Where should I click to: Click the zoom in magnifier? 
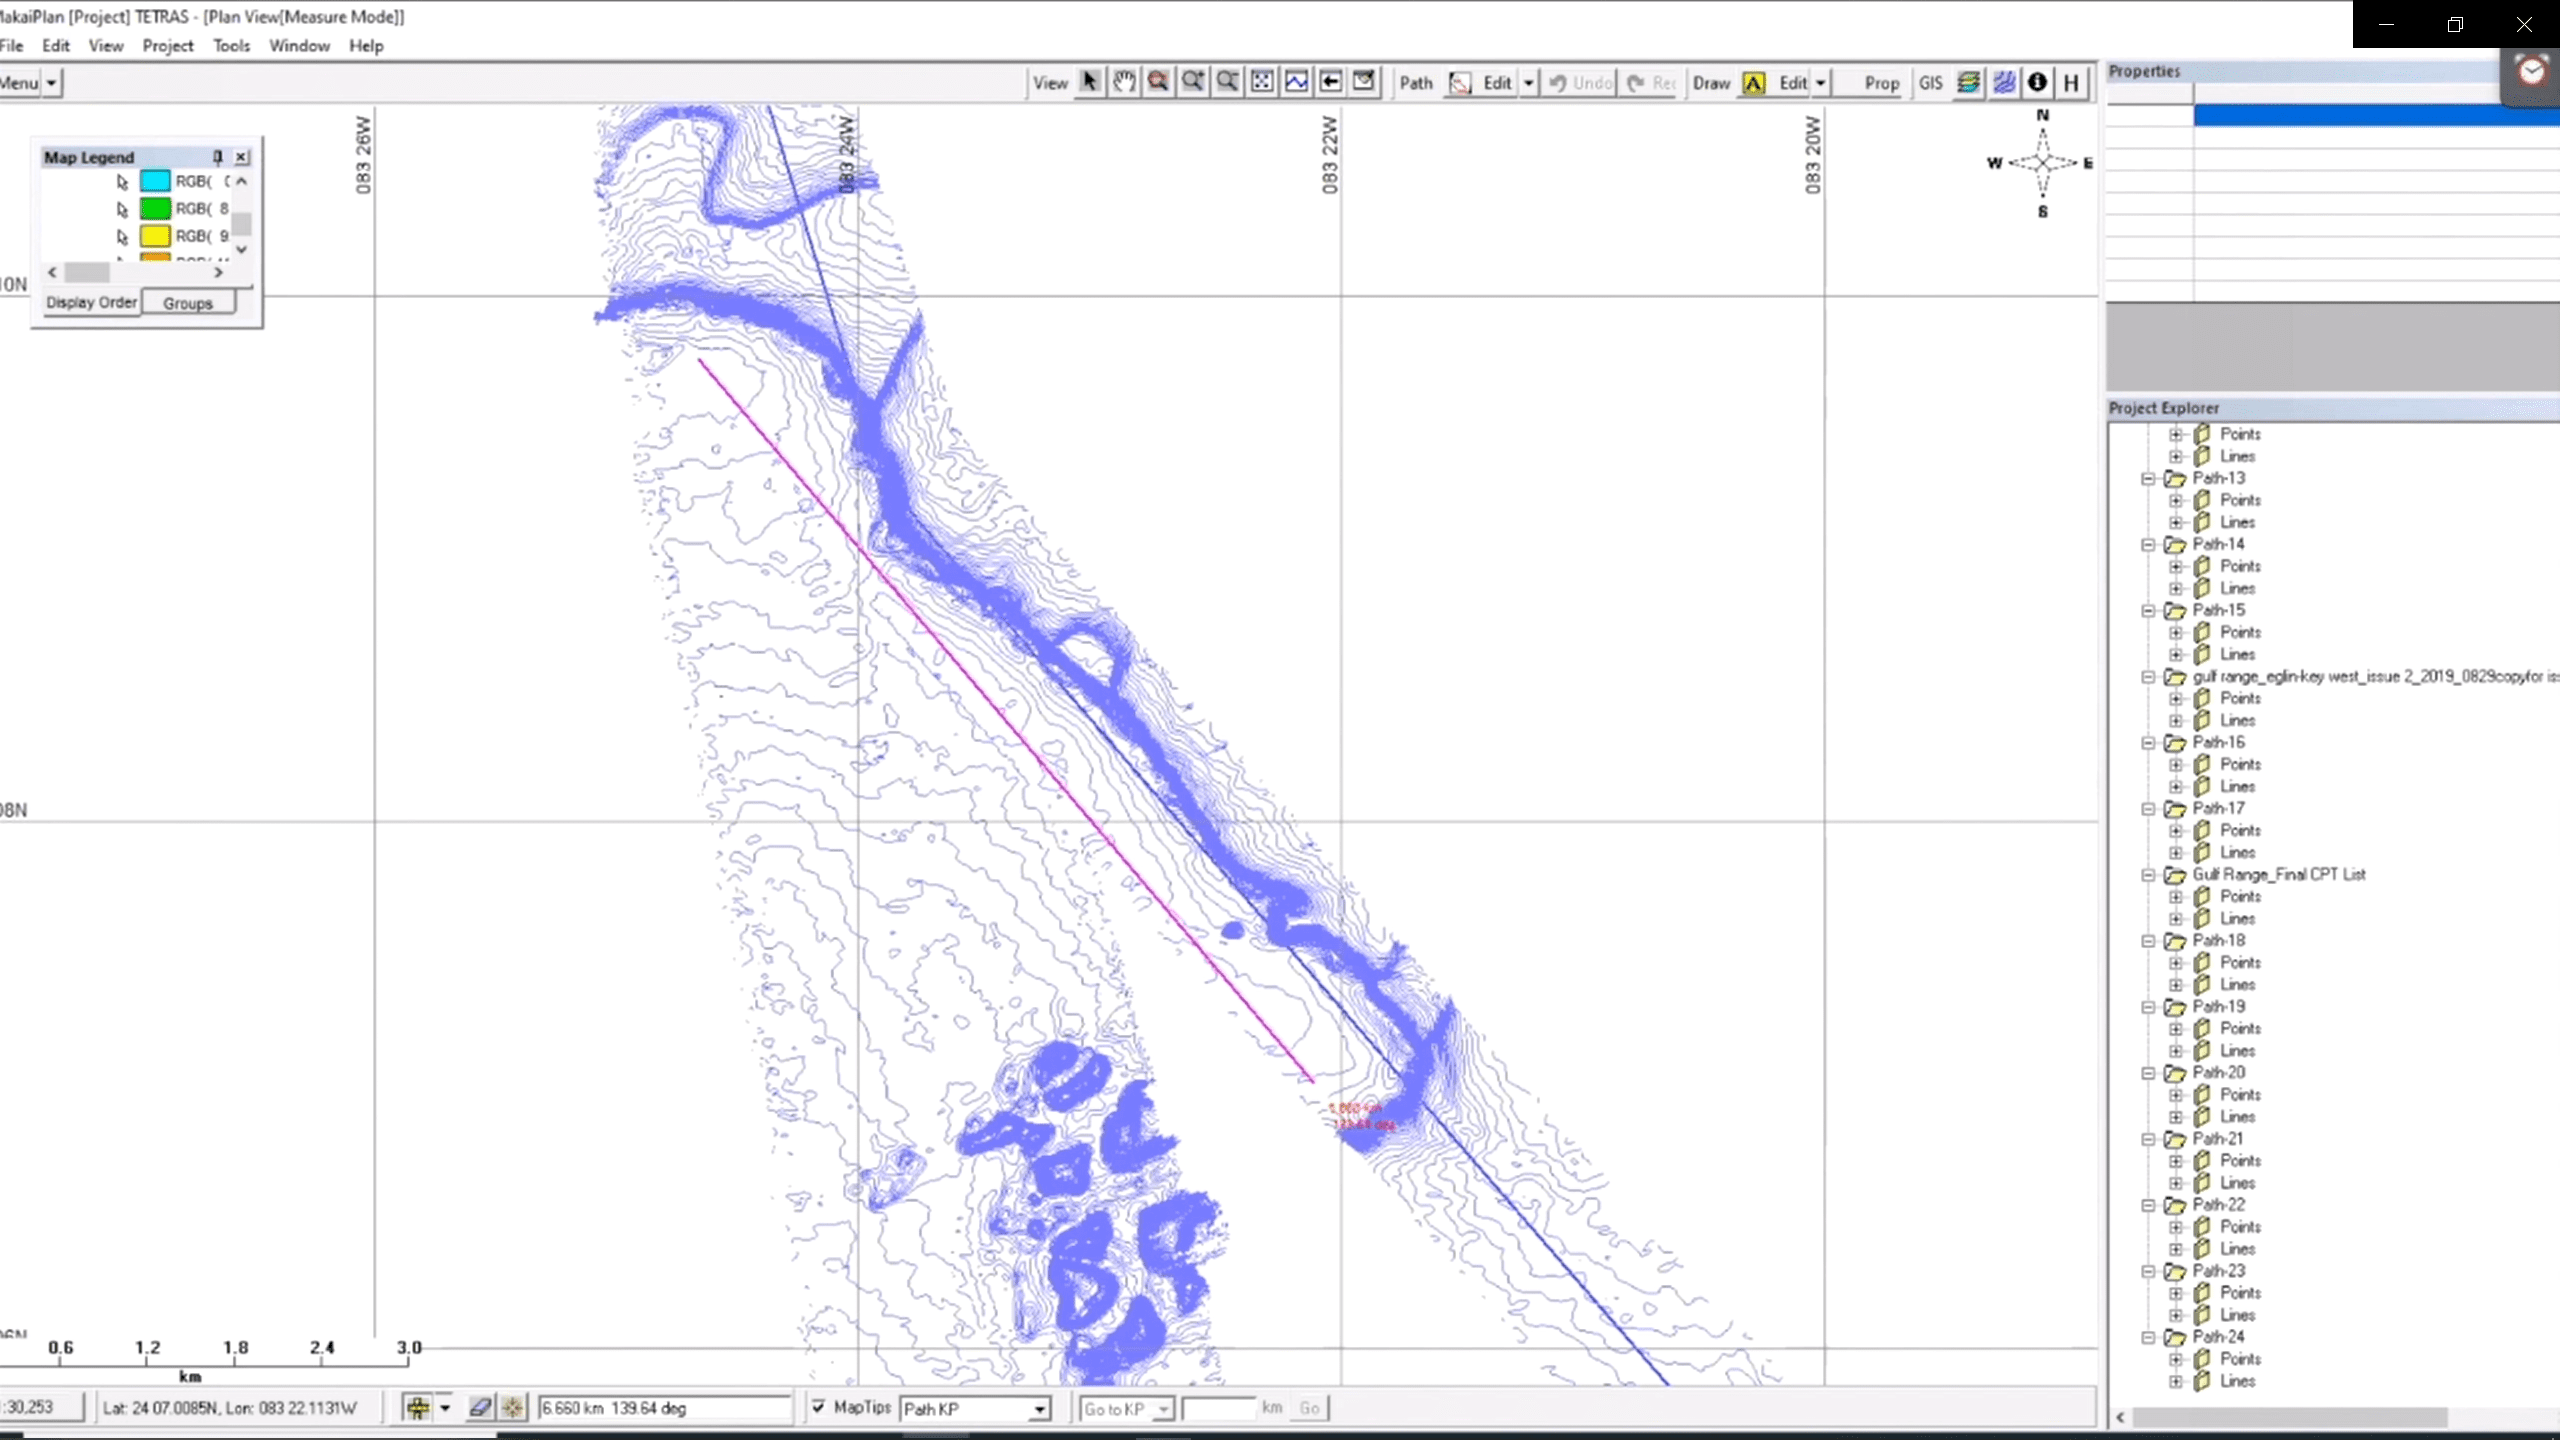(1192, 82)
